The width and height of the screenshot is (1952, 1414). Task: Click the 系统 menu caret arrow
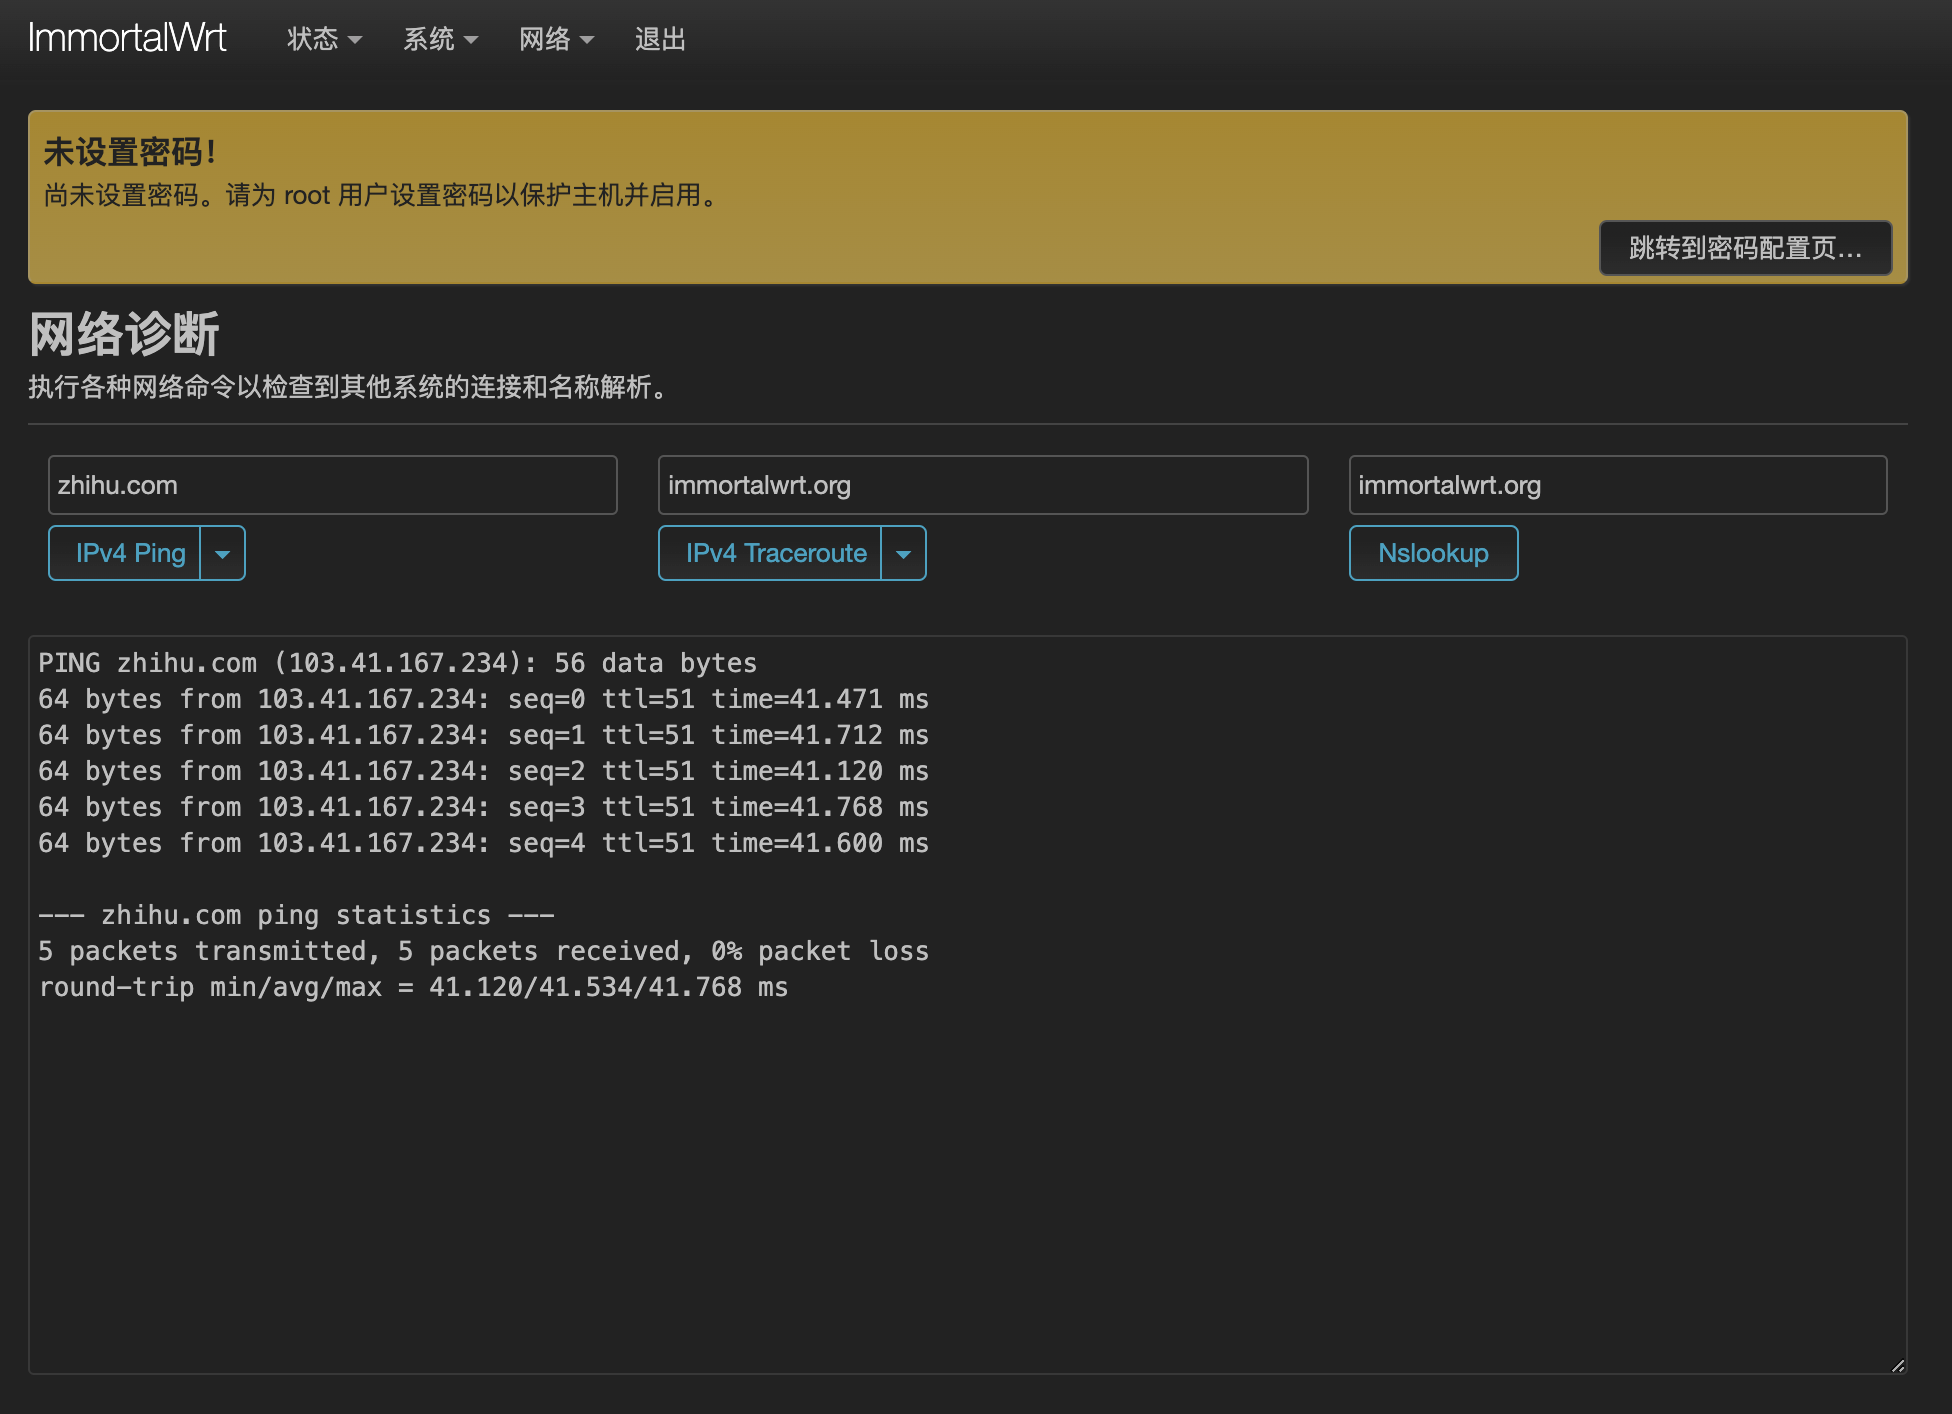point(471,40)
